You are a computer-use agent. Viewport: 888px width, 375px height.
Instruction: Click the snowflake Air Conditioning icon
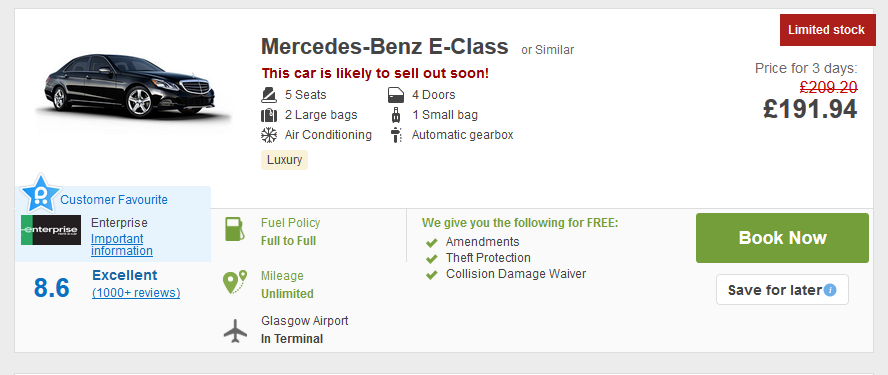[x=268, y=135]
